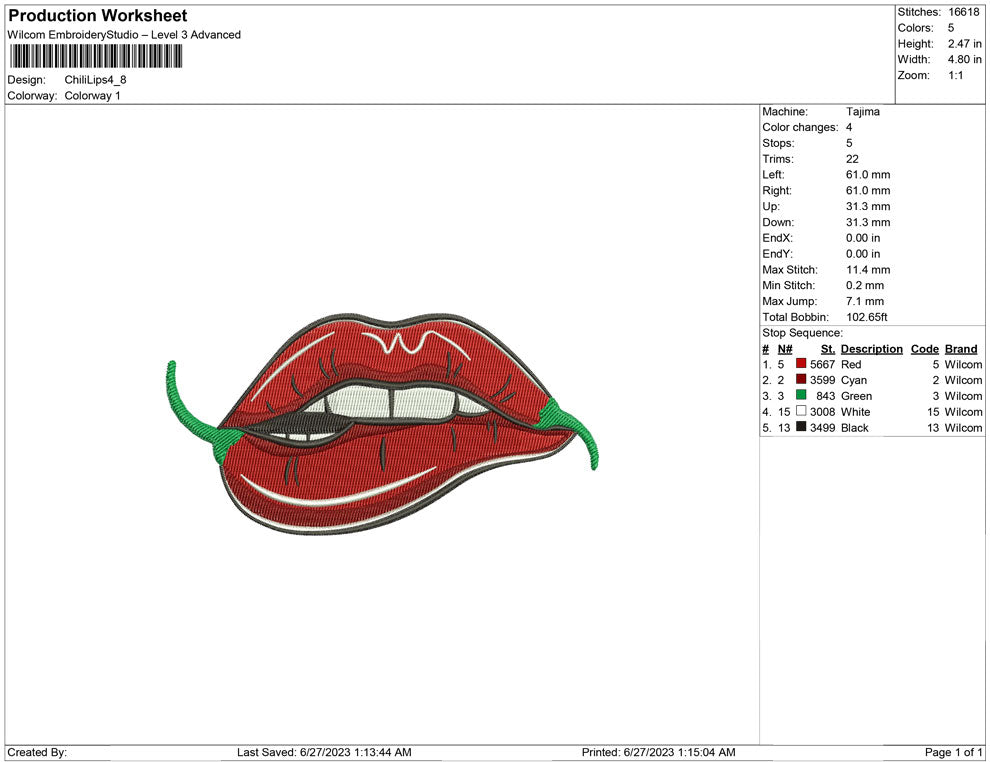990x762 pixels.
Task: Sort the table by the St. column header
Action: [x=826, y=348]
